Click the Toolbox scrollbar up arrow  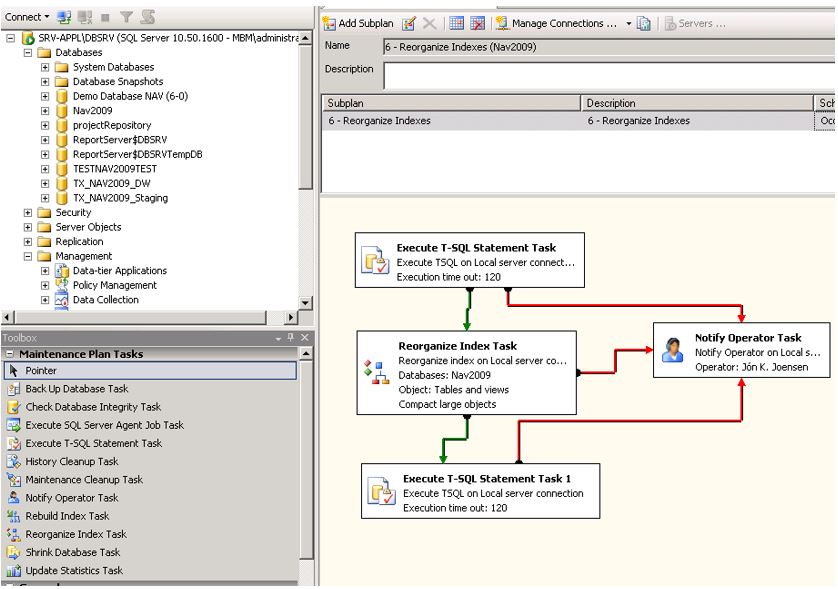306,354
